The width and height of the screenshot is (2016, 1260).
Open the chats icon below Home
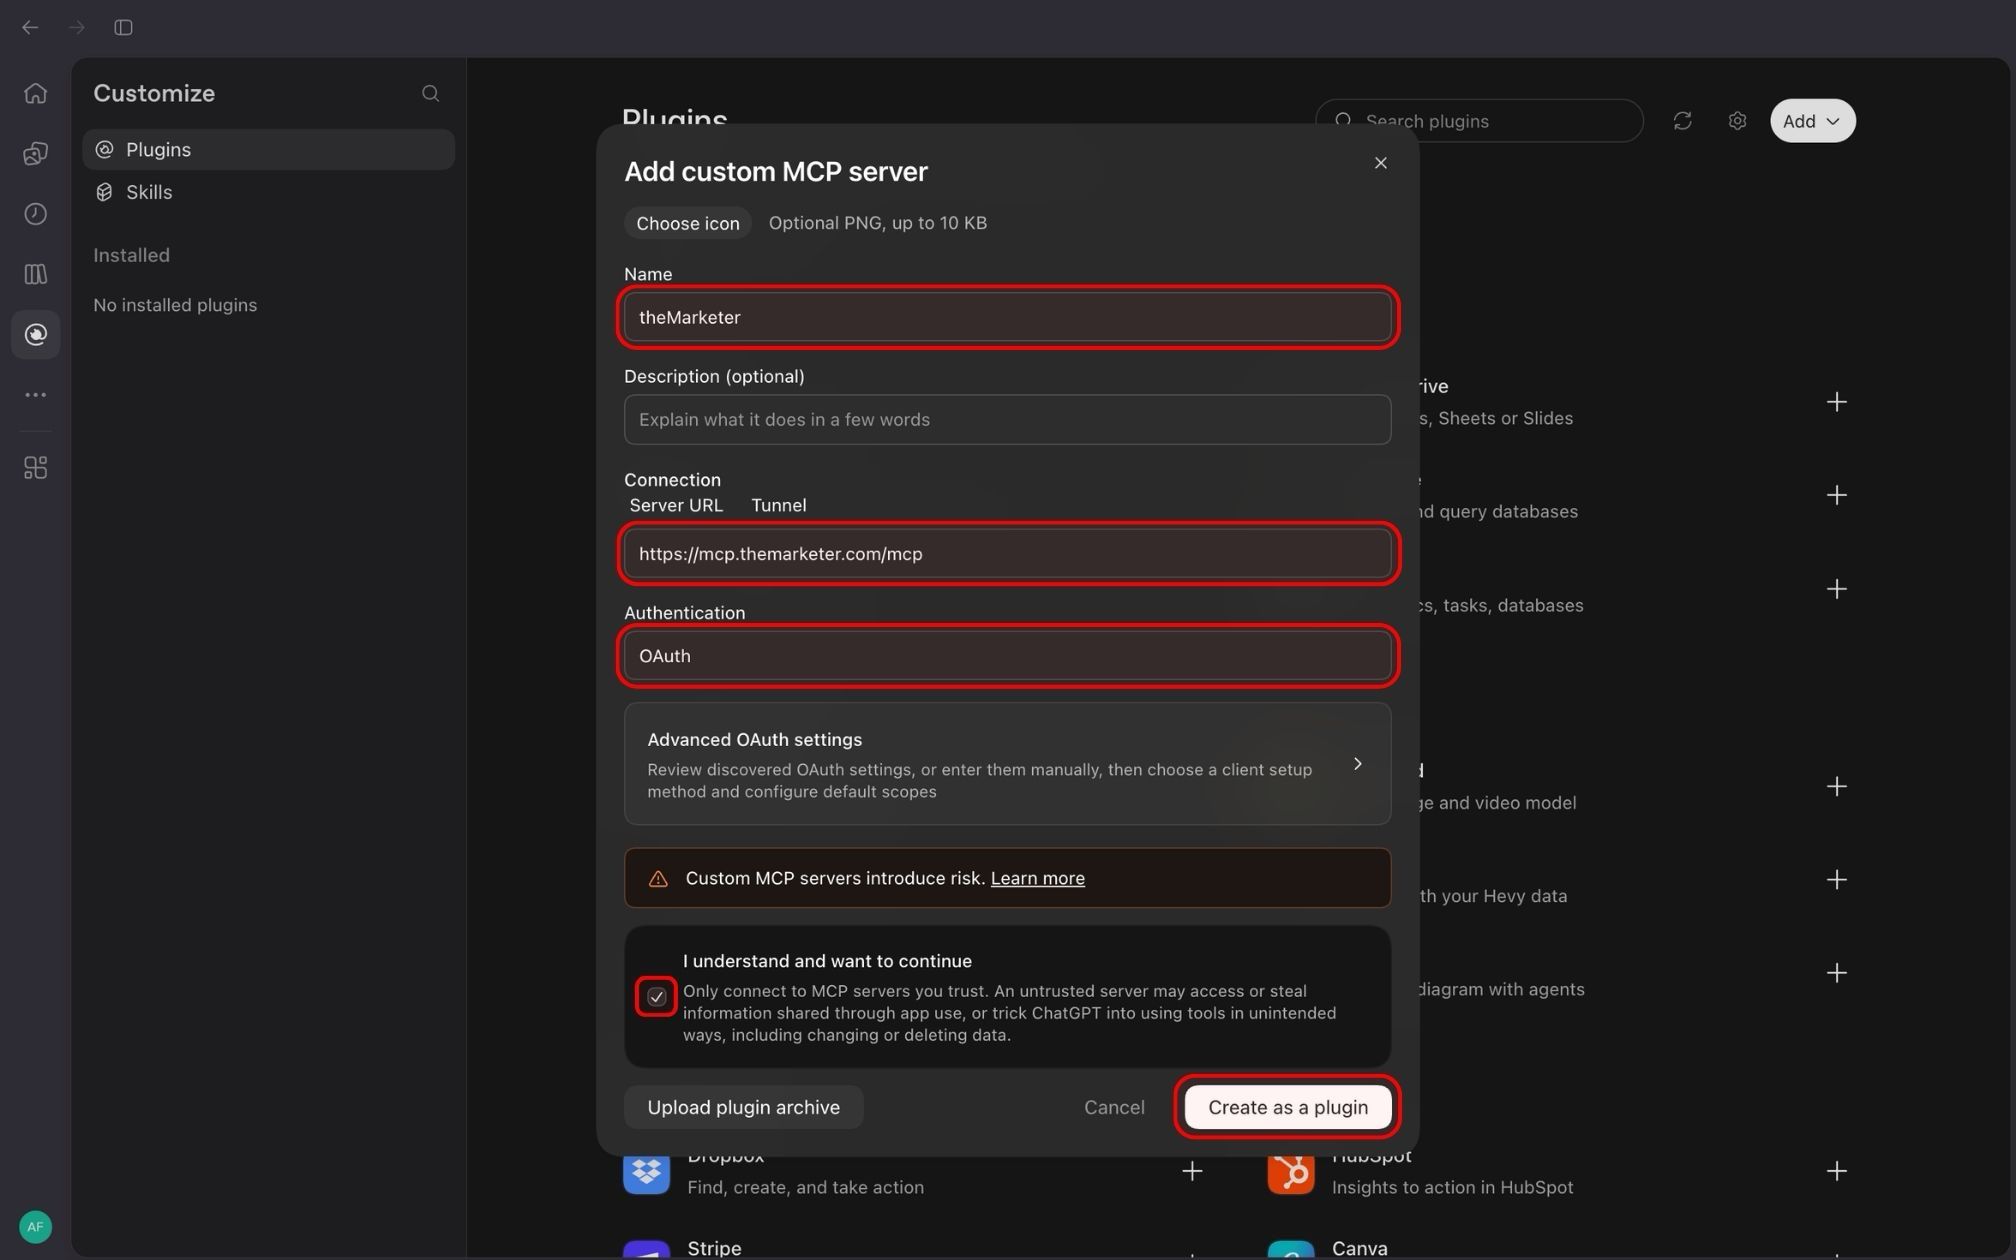click(36, 153)
